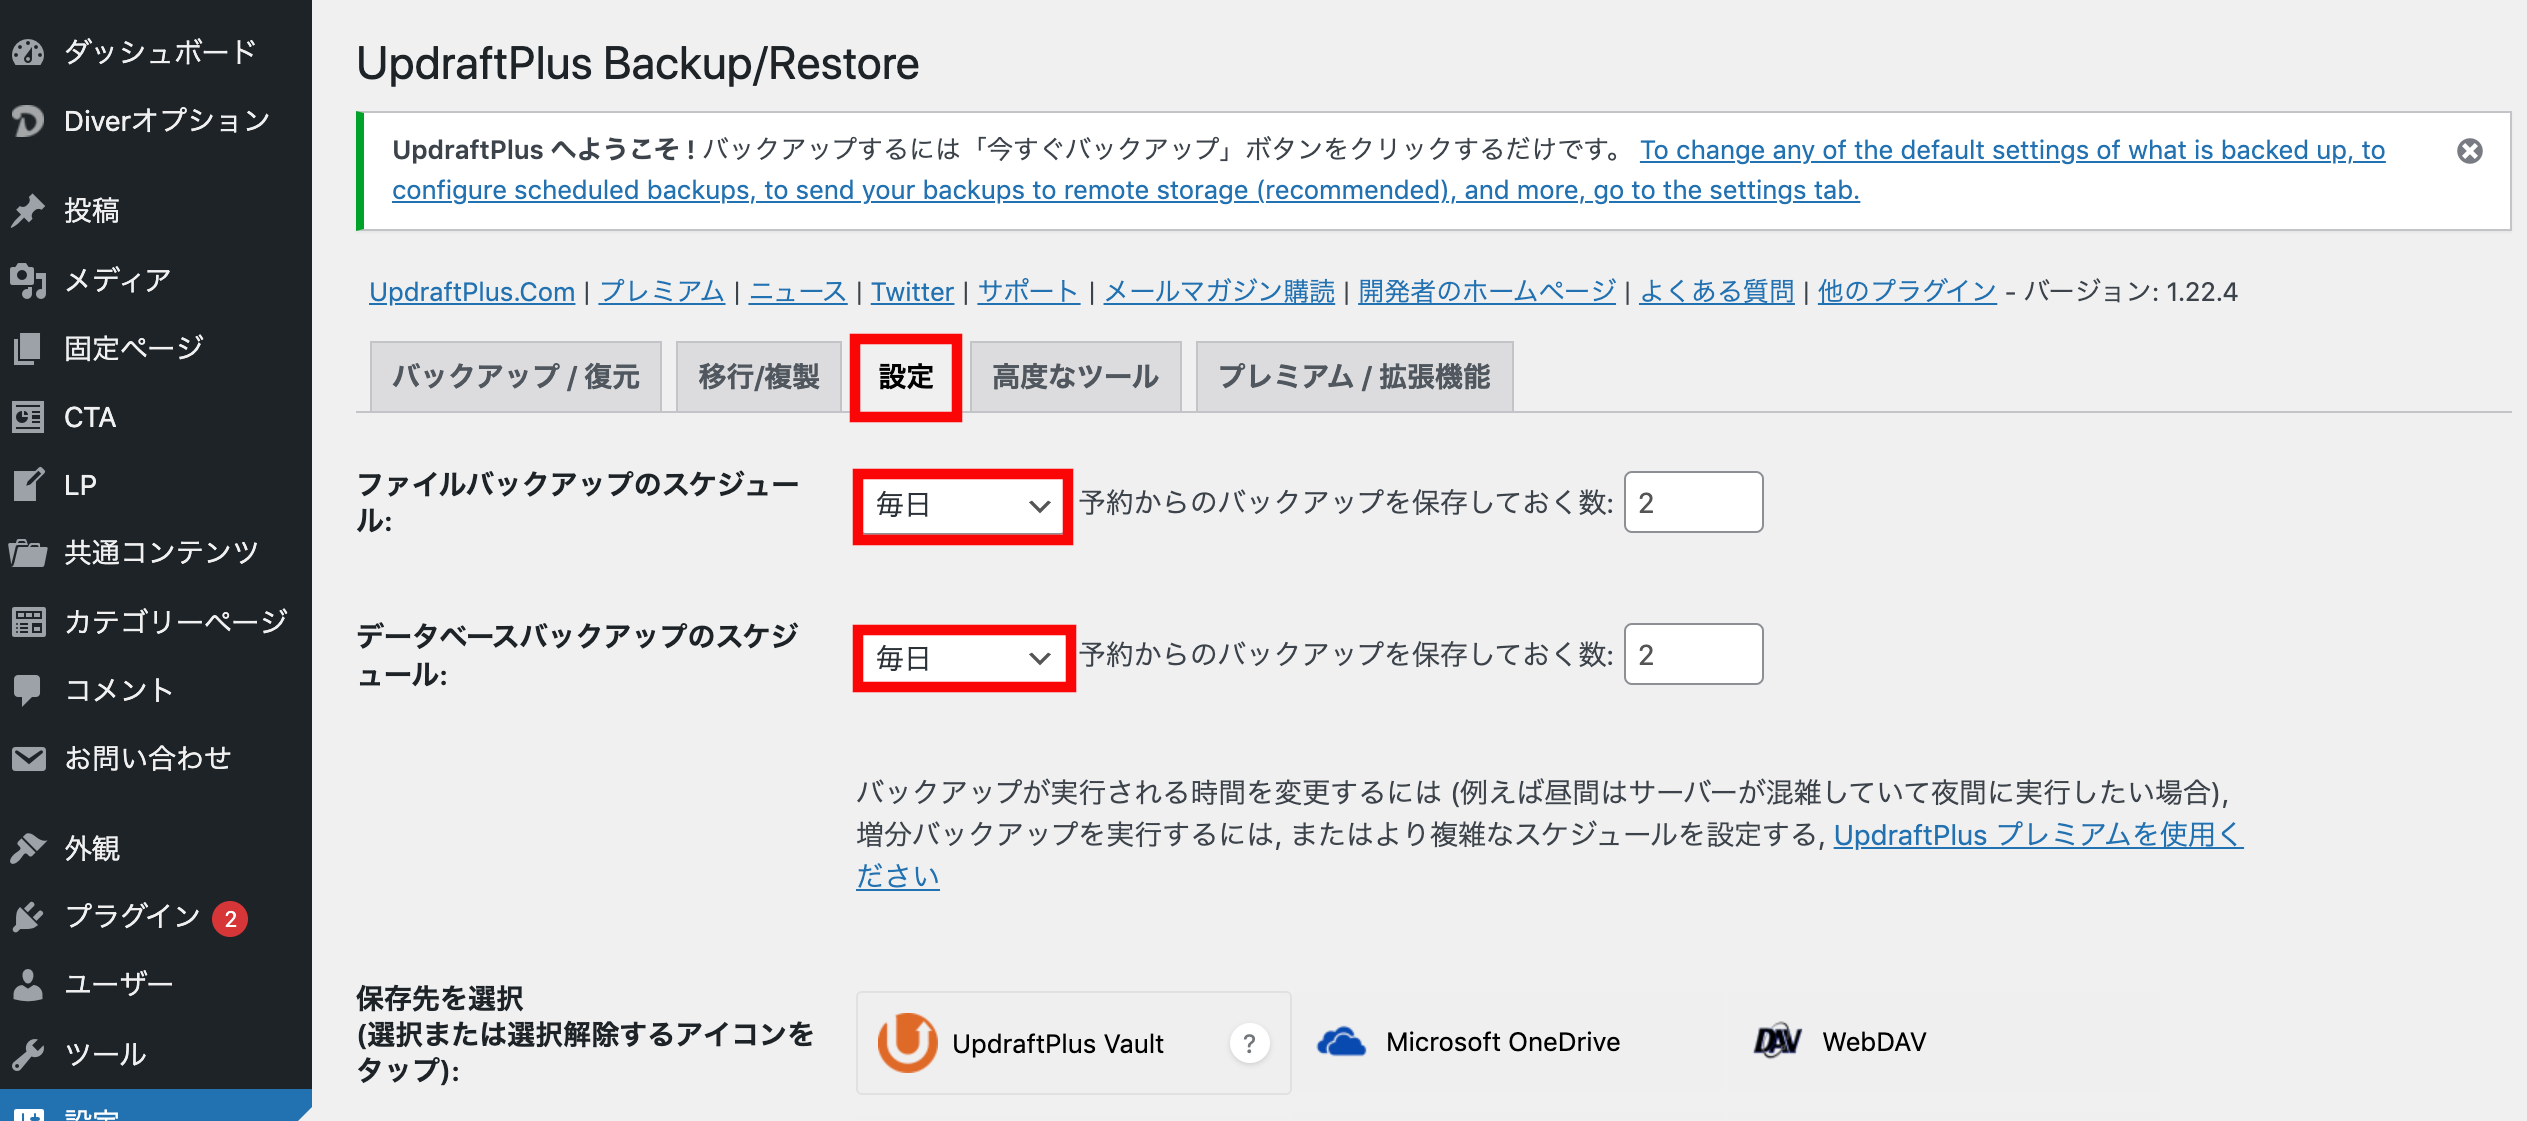Switch to the バックアップ / 復元 tab
Screen dimensions: 2527x1121
(515, 377)
